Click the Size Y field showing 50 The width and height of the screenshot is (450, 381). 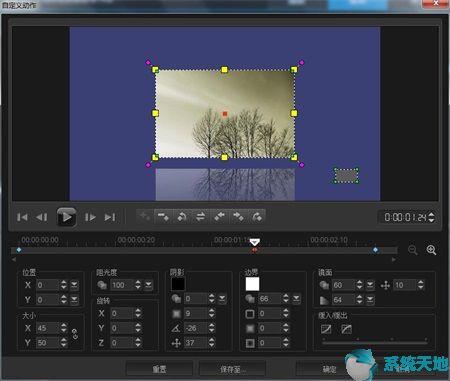[x=47, y=343]
